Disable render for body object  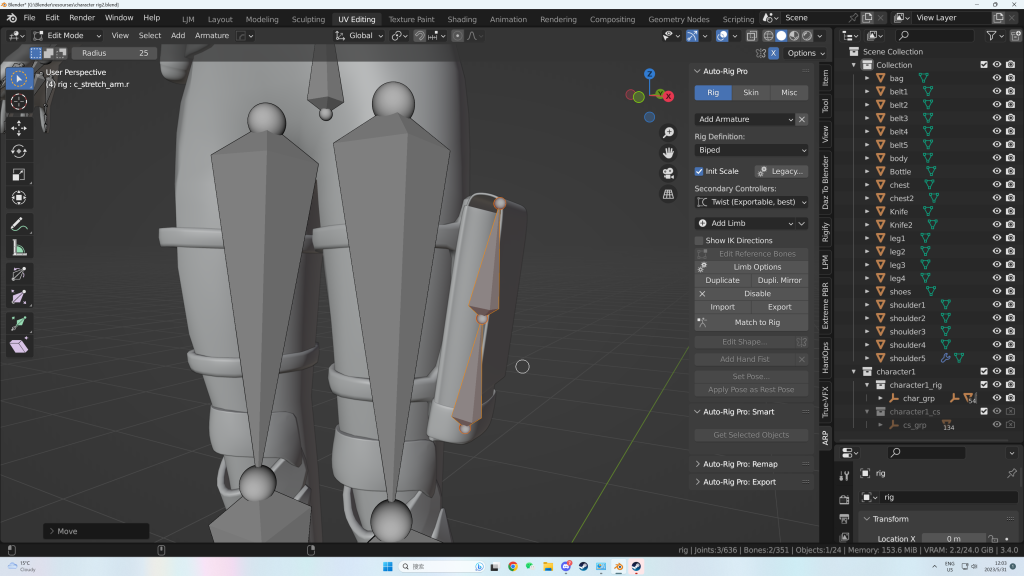click(1010, 158)
